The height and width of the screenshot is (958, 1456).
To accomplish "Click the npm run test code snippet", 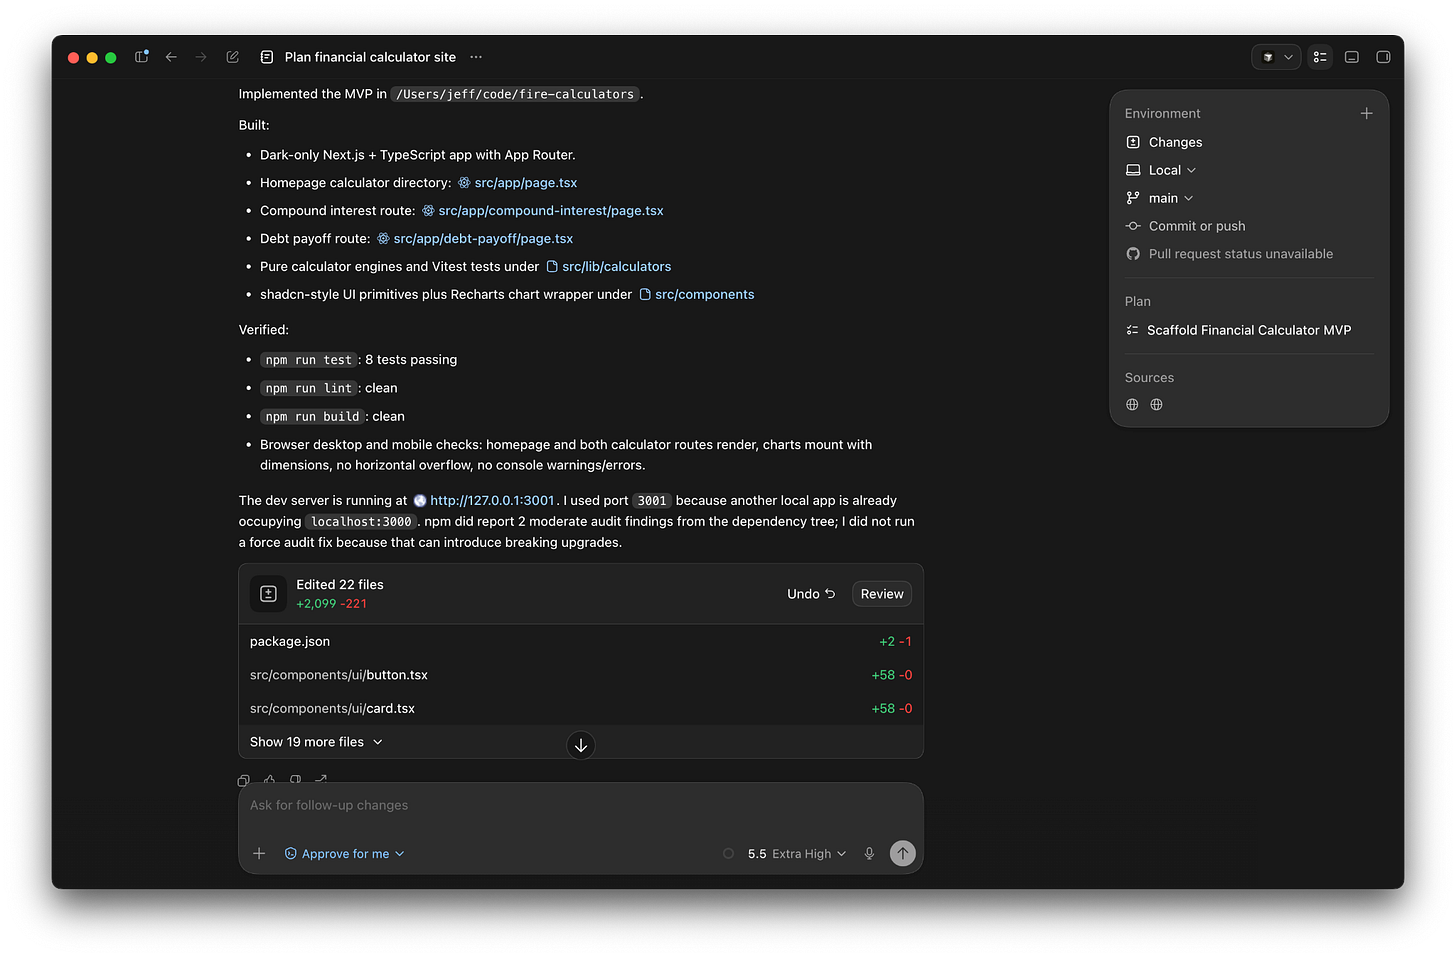I will (309, 360).
